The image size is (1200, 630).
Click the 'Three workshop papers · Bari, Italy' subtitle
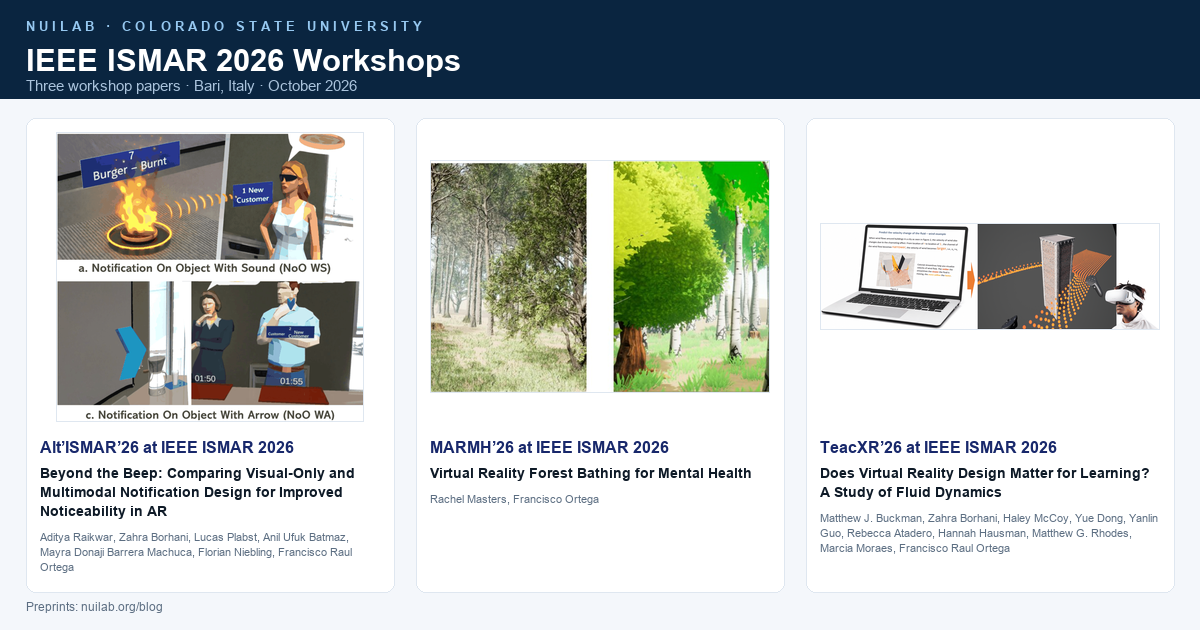(x=191, y=86)
